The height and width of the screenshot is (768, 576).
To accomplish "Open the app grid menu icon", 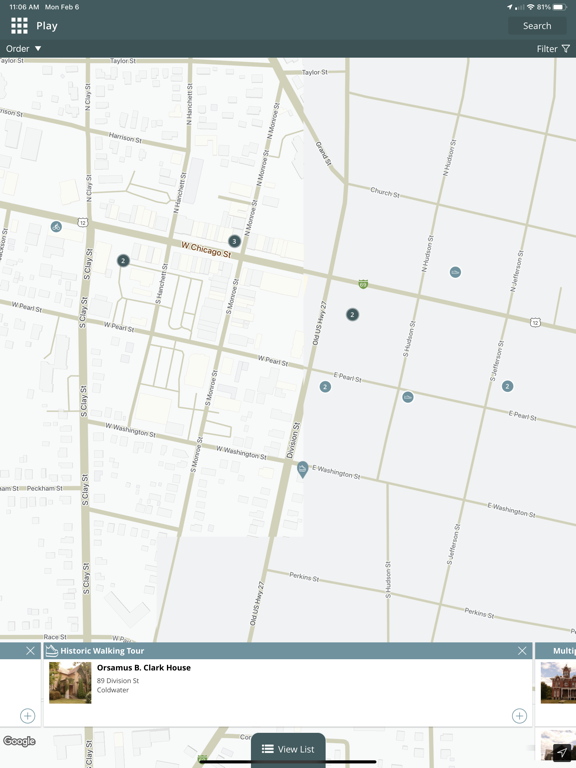I will coord(19,26).
